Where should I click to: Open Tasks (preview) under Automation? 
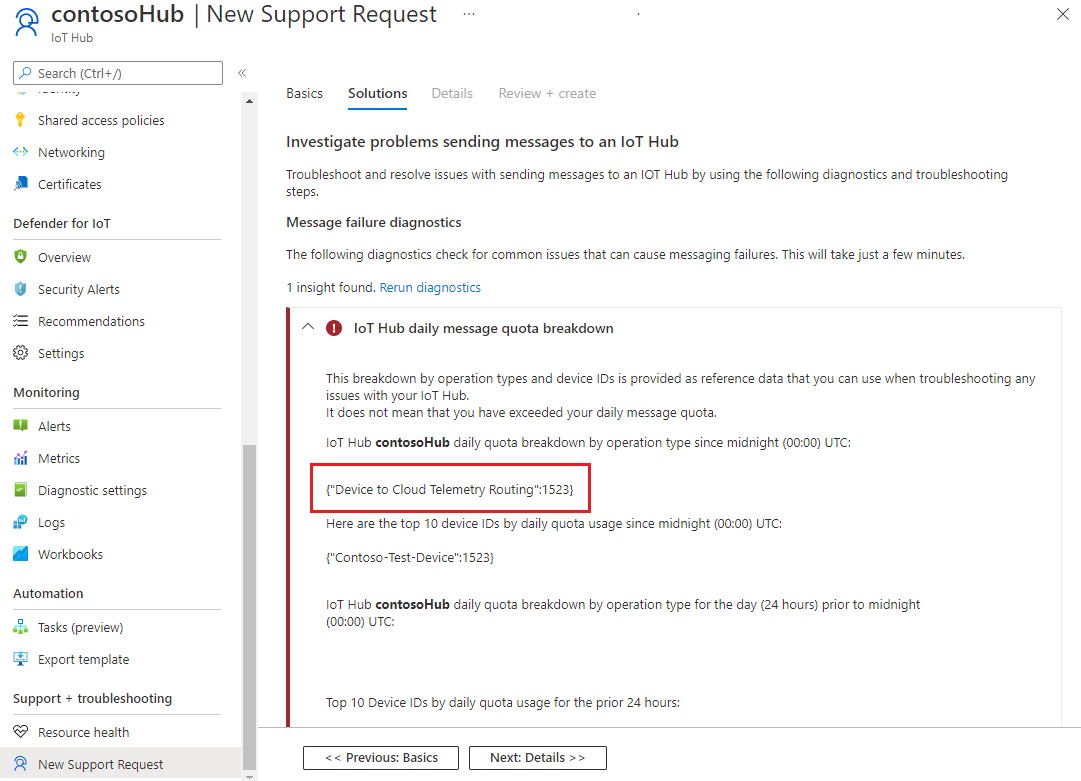(x=80, y=626)
